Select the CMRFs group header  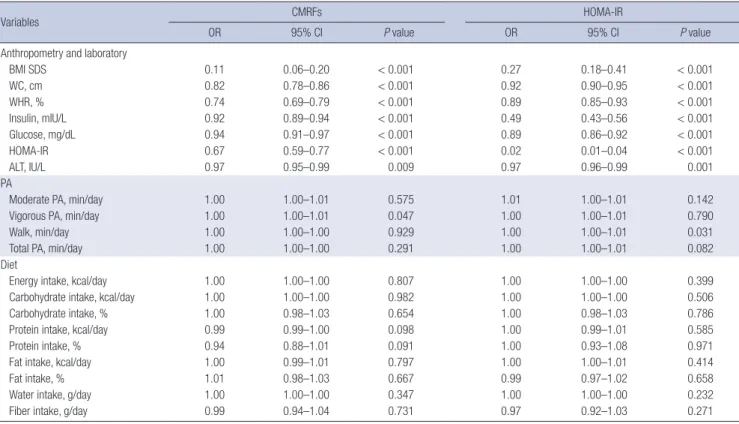[306, 12]
